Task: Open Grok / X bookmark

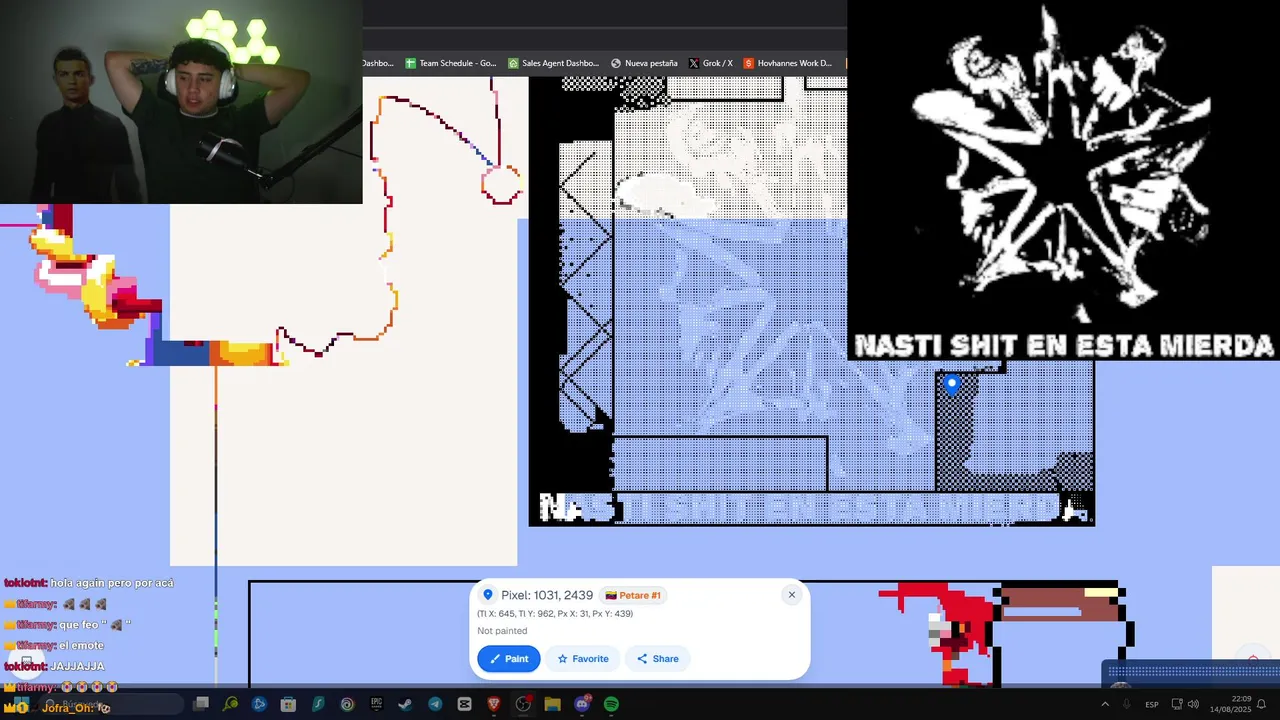Action: tap(711, 63)
